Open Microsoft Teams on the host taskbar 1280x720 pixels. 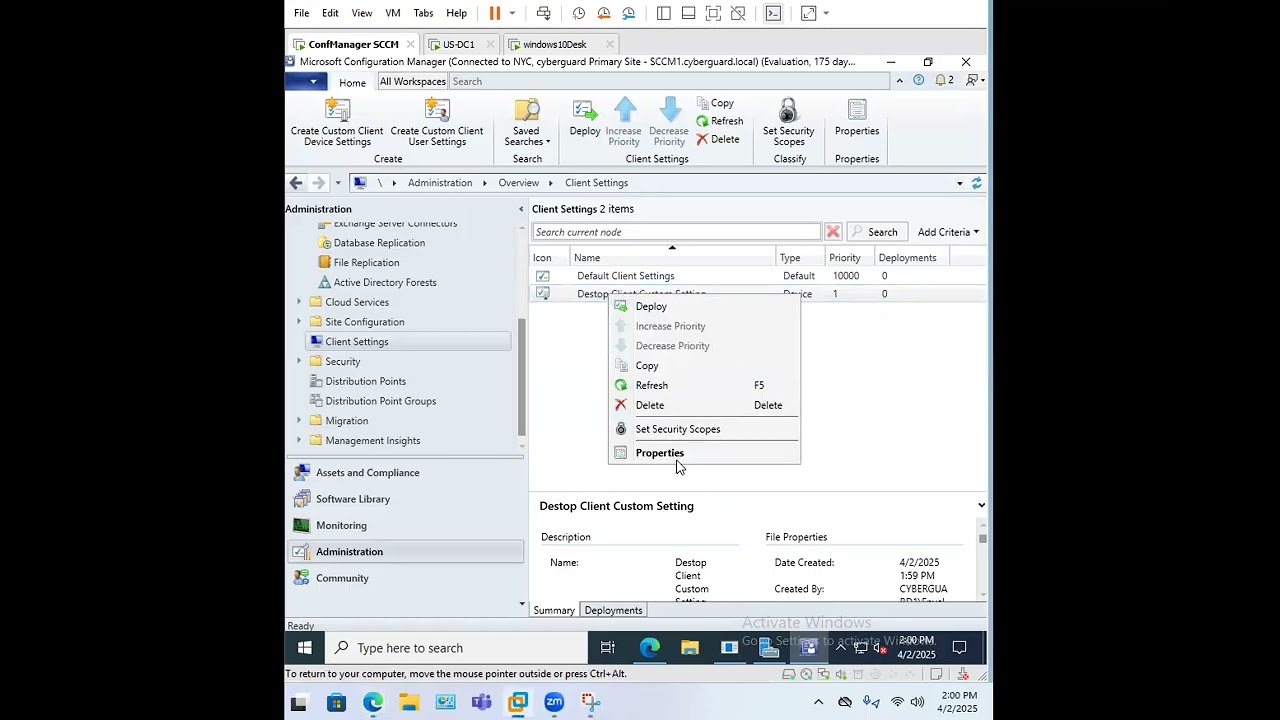(x=481, y=703)
